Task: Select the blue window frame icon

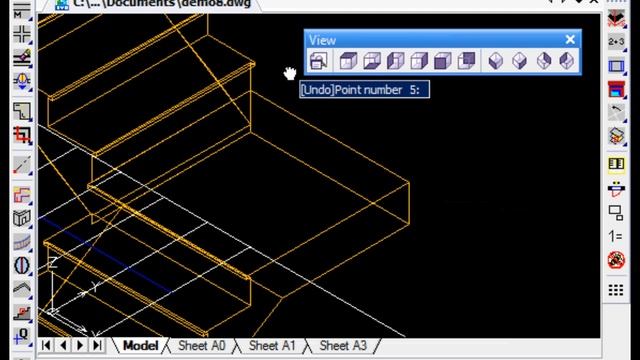Action: click(x=616, y=66)
